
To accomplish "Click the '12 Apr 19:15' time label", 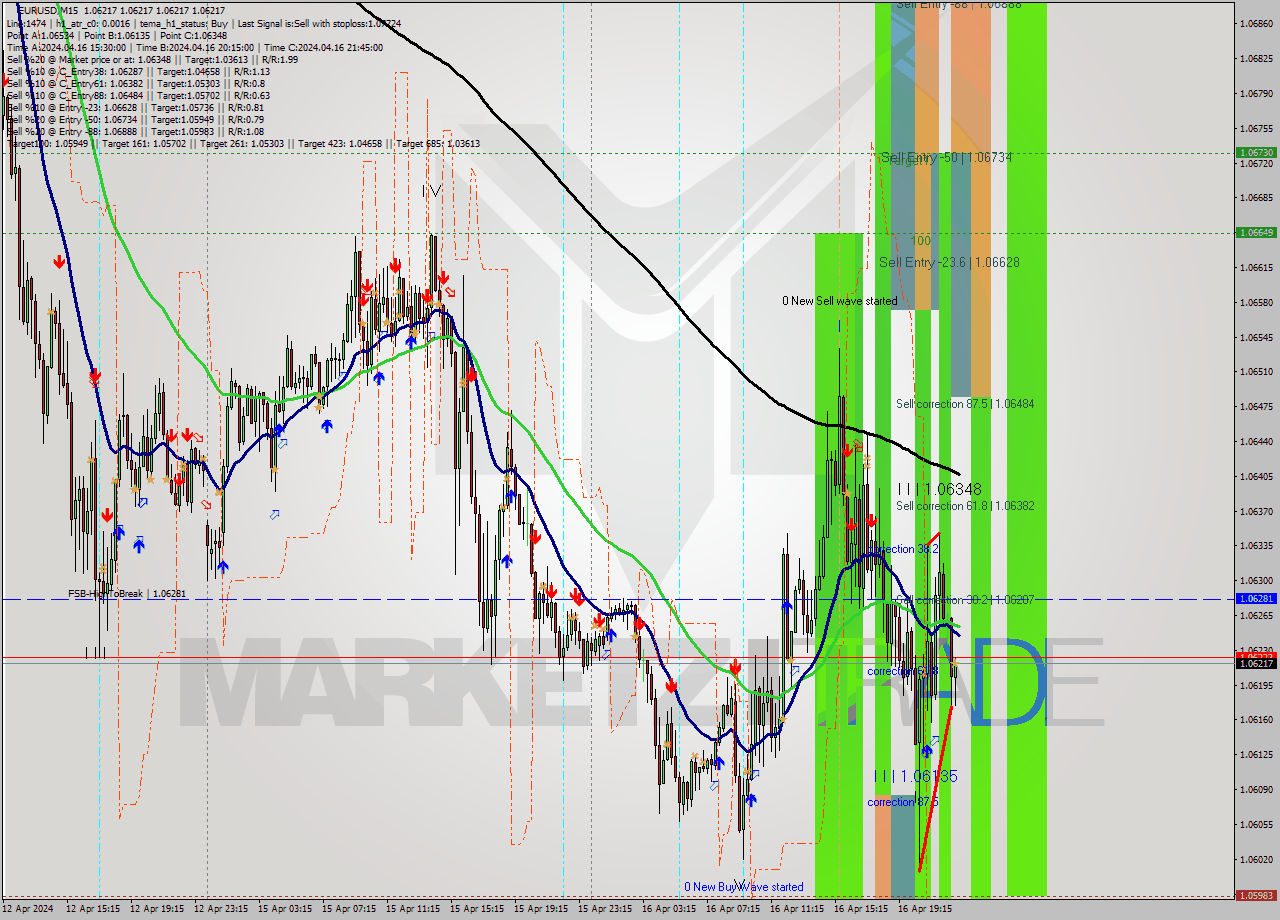I will click(157, 910).
